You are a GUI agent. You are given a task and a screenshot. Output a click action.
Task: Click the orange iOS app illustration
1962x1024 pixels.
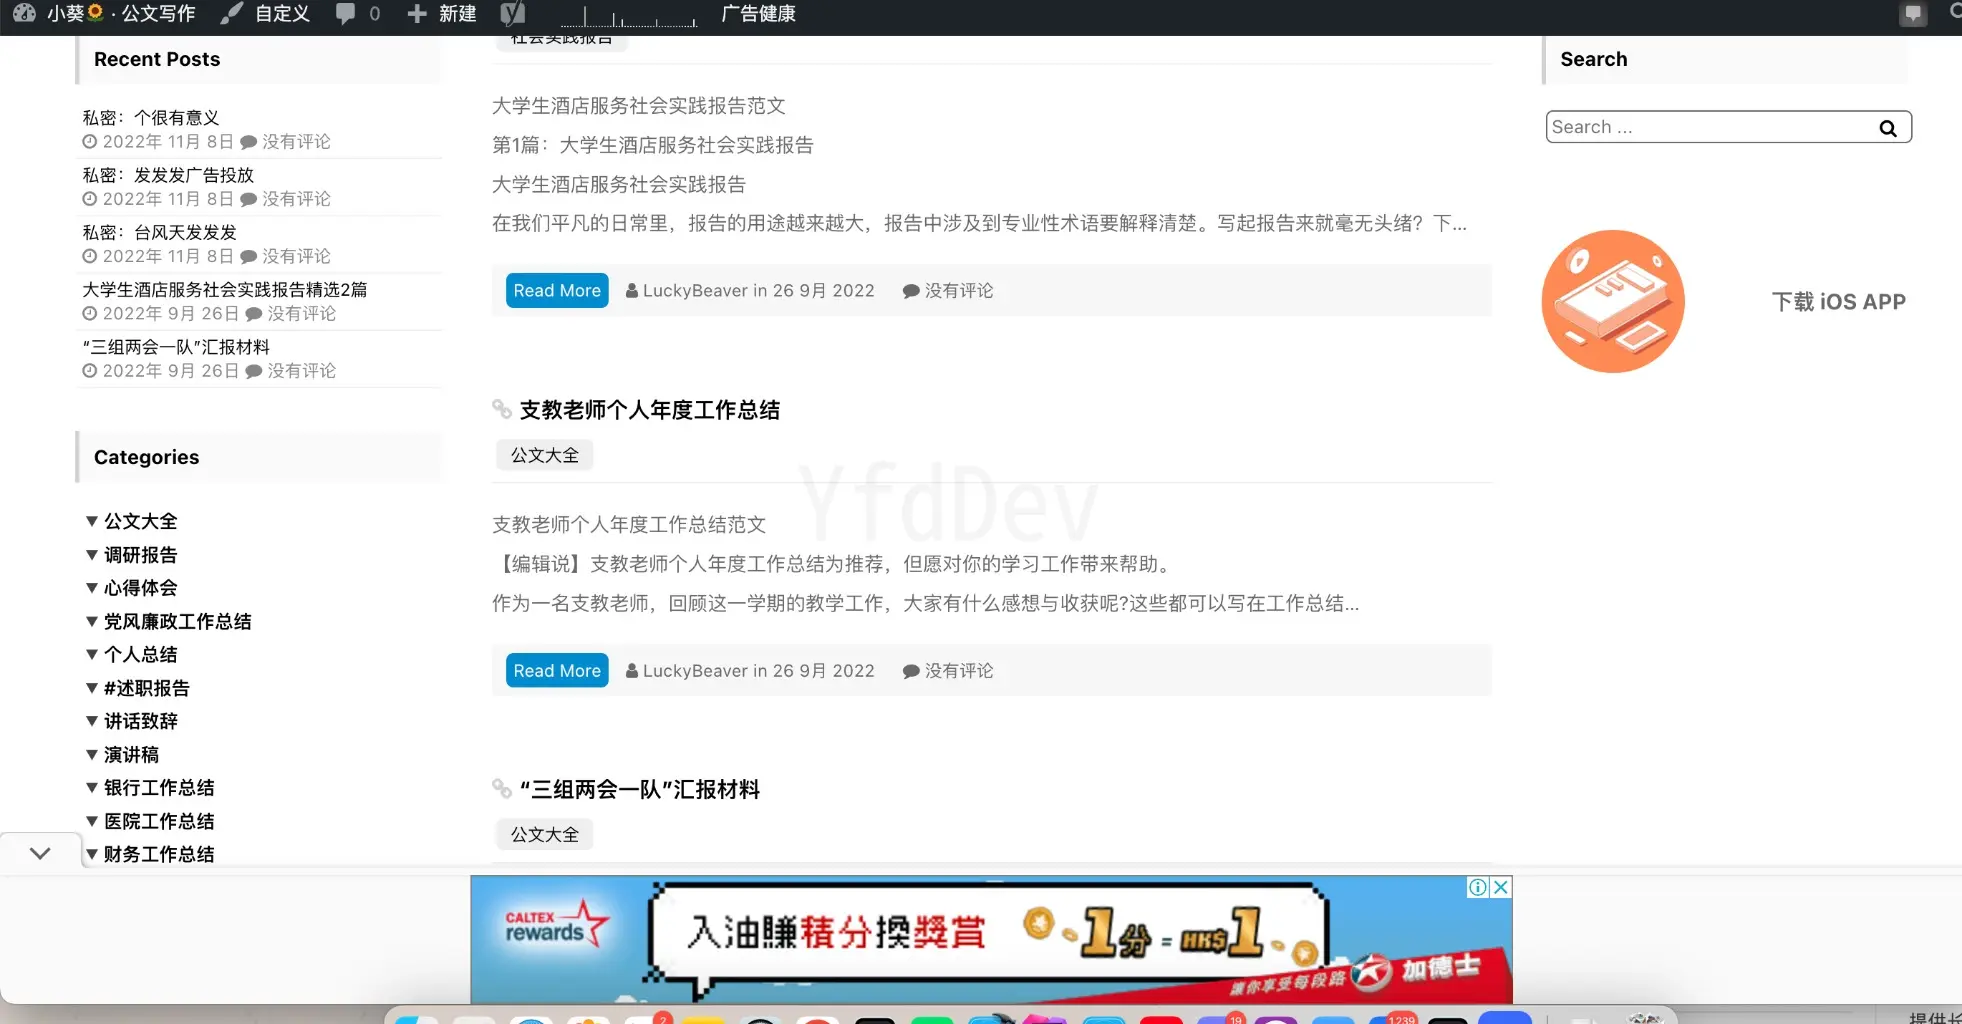click(x=1612, y=301)
